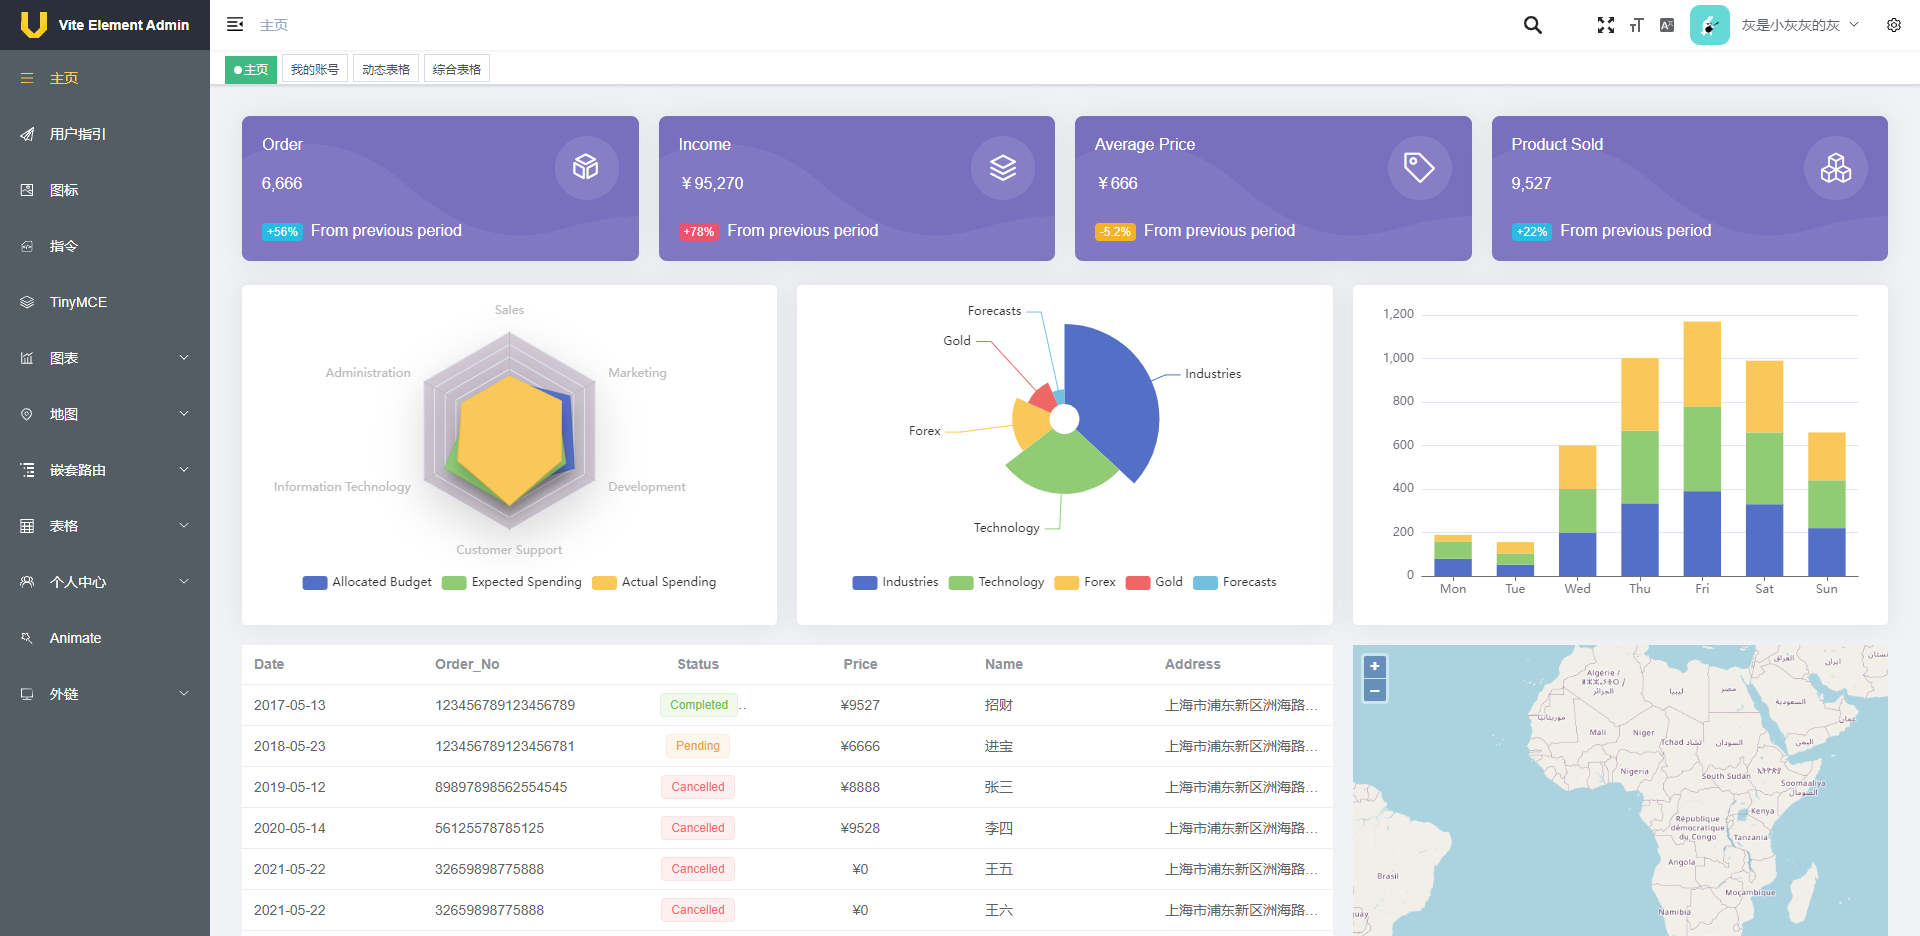Click the Gold legend color swatch
This screenshot has height=936, width=1920.
(x=1138, y=582)
